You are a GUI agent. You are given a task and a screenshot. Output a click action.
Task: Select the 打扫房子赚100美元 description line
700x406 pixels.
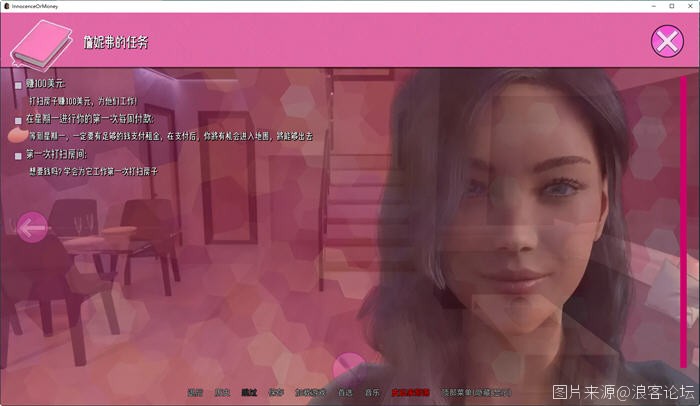click(x=83, y=101)
